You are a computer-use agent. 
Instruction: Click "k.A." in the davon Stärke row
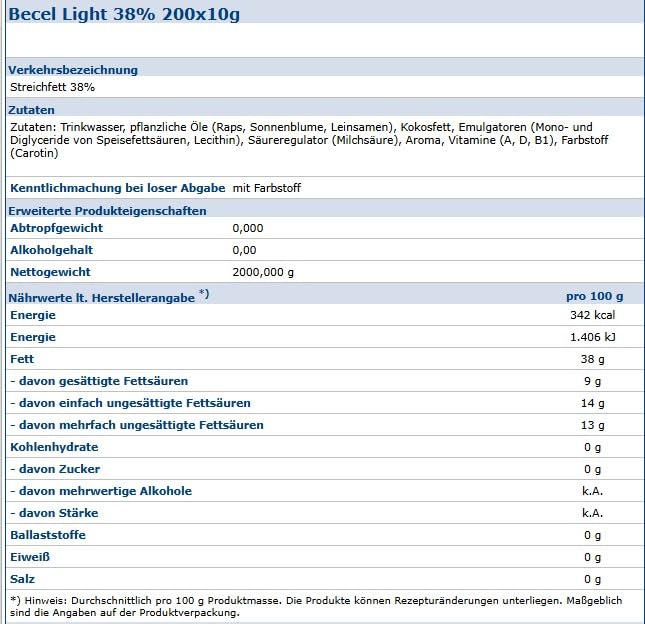pos(592,513)
